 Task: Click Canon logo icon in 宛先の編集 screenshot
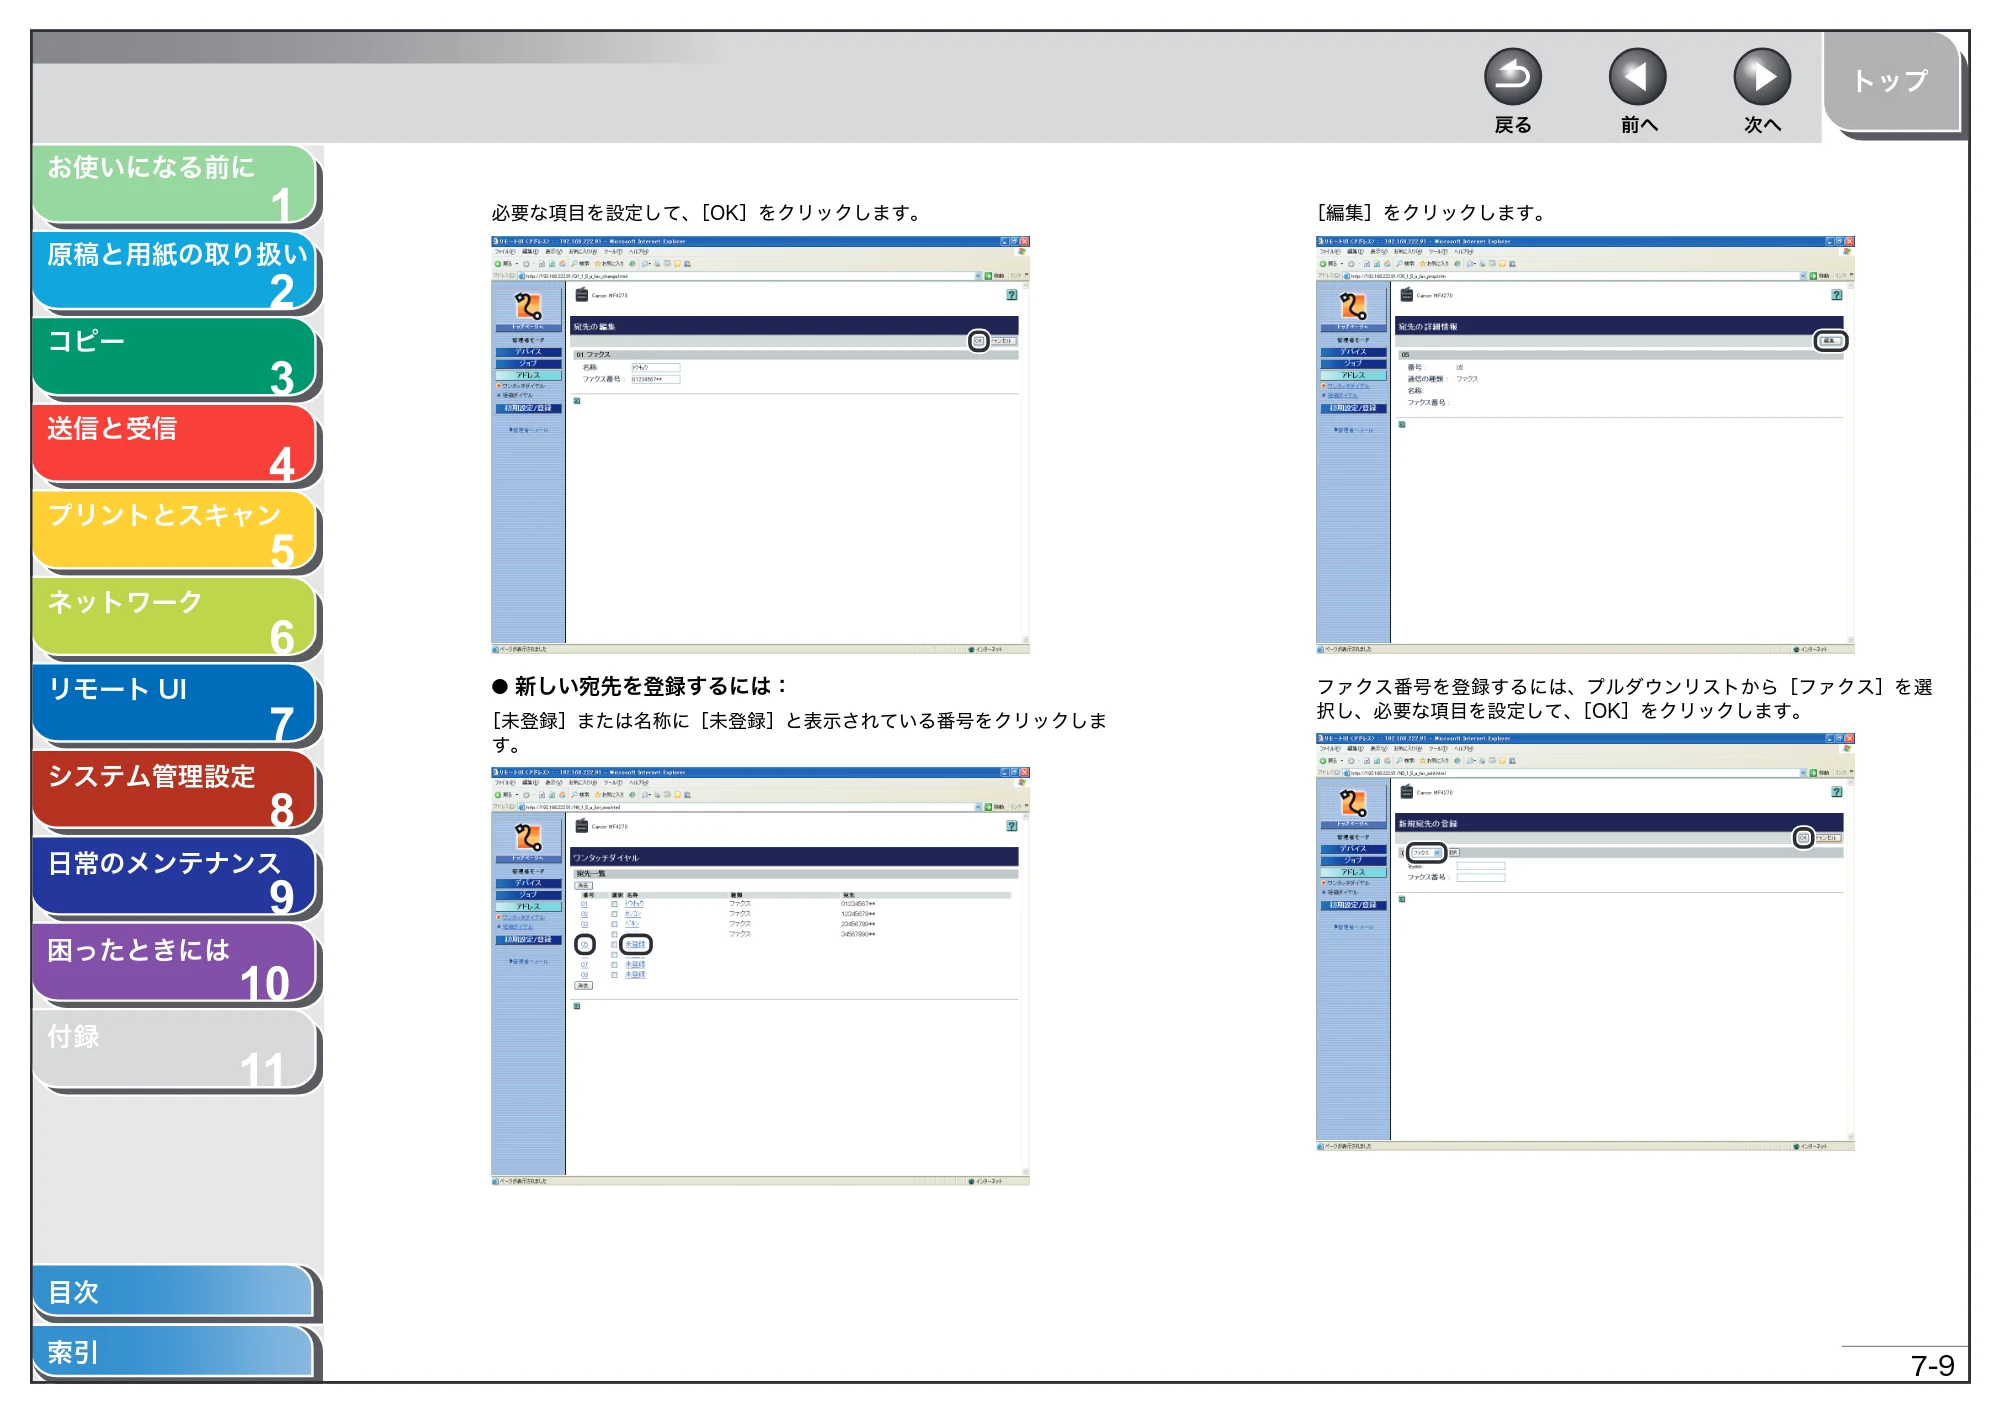pos(528,306)
